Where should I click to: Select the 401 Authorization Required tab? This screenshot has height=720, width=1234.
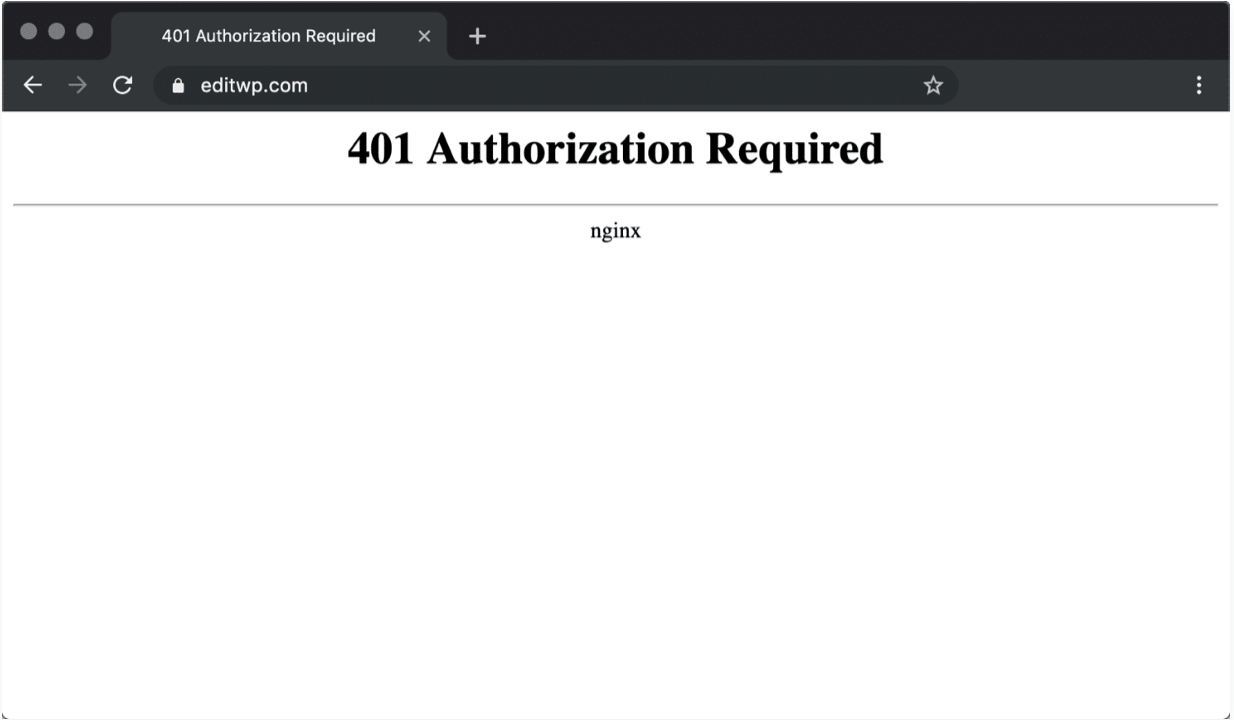coord(279,36)
